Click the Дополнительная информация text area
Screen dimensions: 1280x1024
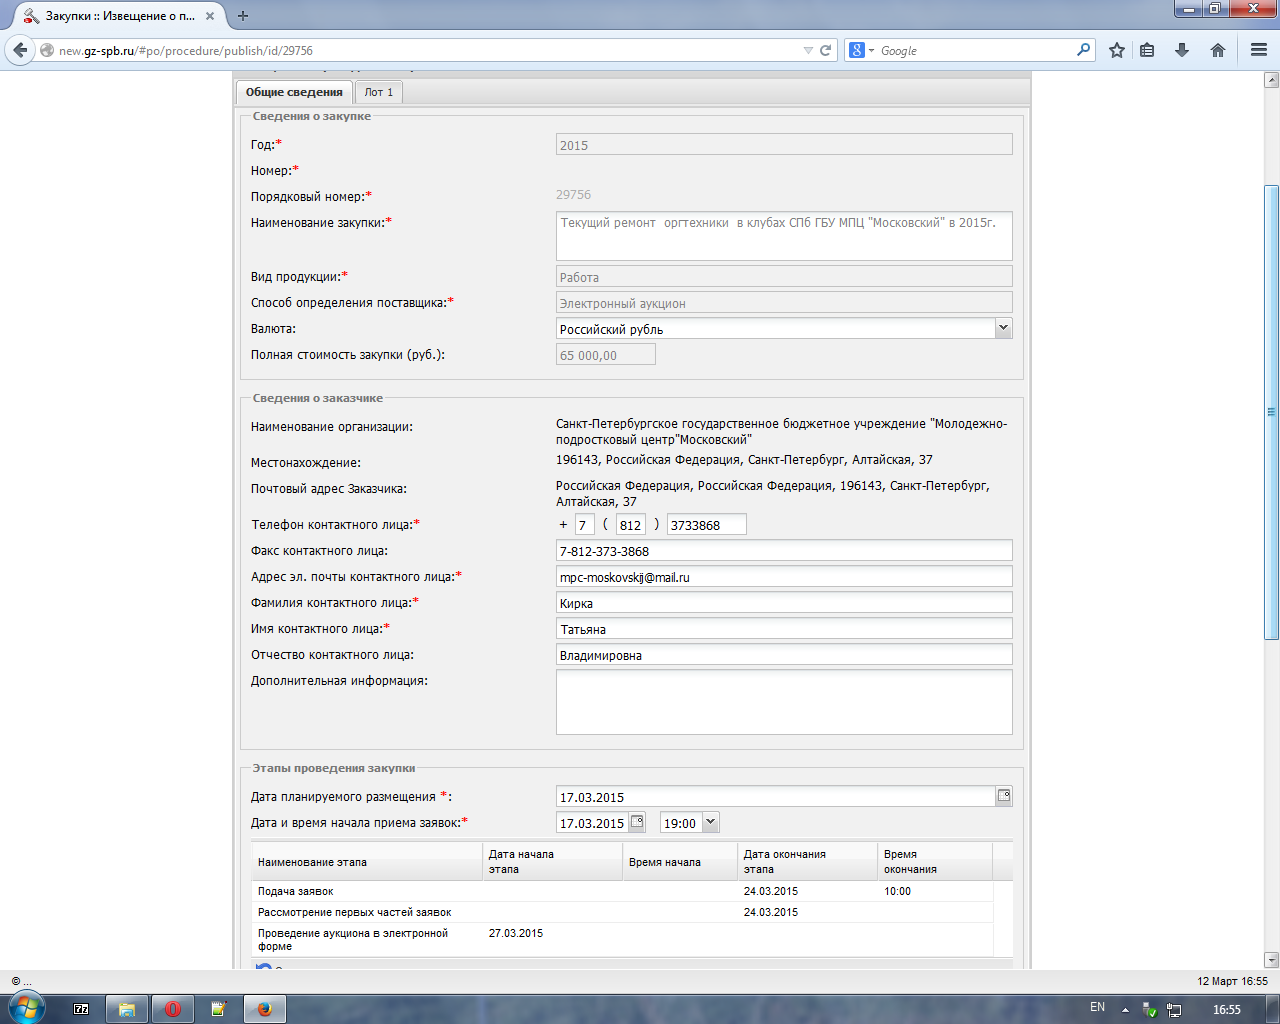click(784, 702)
